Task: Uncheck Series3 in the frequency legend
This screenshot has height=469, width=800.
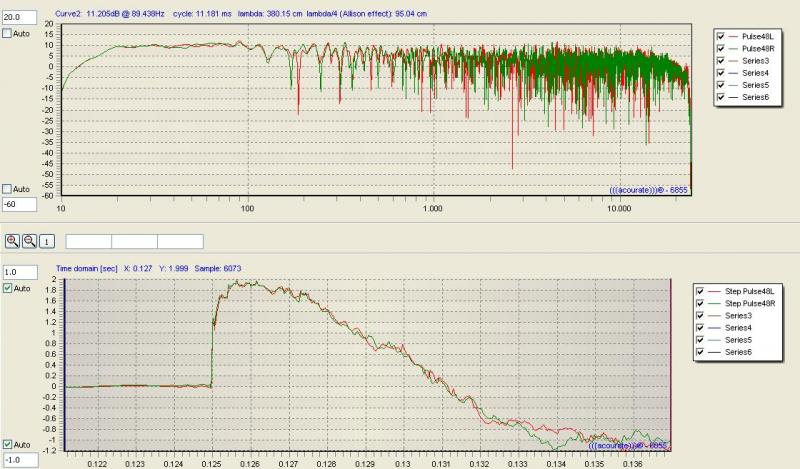Action: (x=720, y=61)
